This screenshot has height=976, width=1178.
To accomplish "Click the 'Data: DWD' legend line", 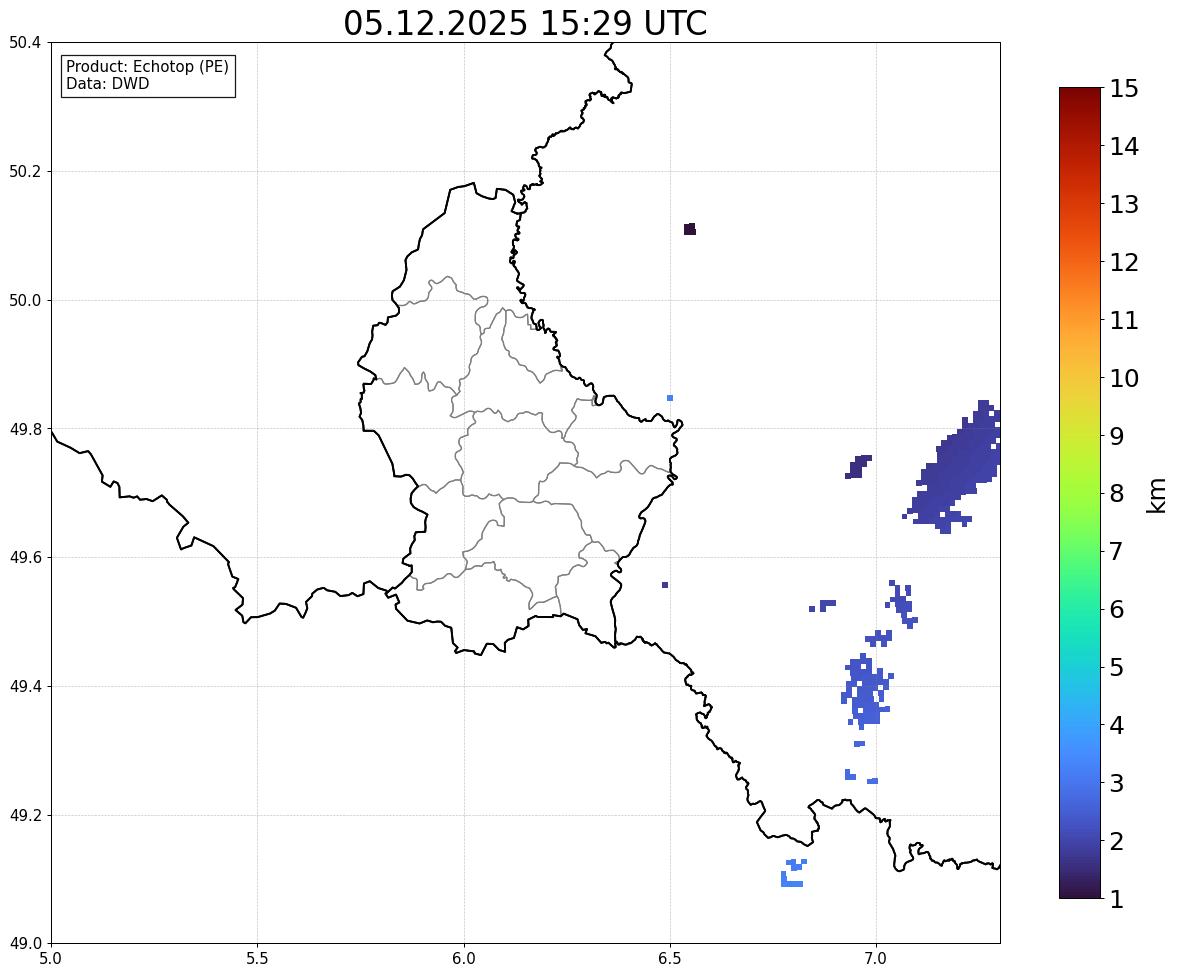I will coord(107,83).
